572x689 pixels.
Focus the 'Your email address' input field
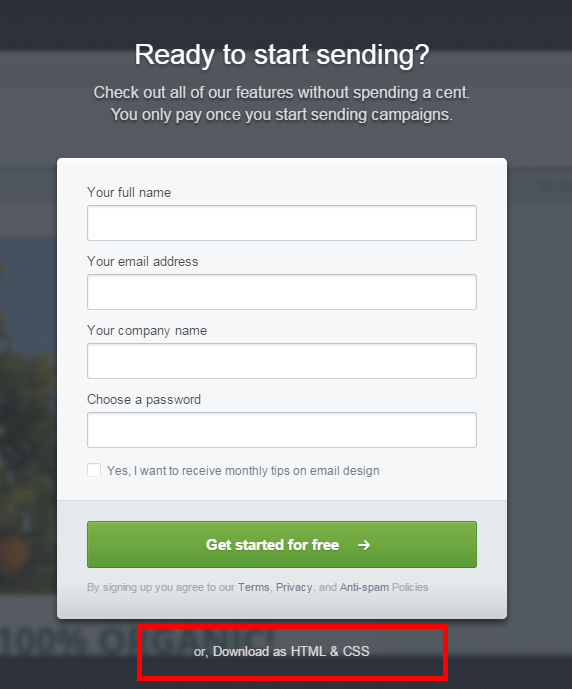click(x=282, y=292)
